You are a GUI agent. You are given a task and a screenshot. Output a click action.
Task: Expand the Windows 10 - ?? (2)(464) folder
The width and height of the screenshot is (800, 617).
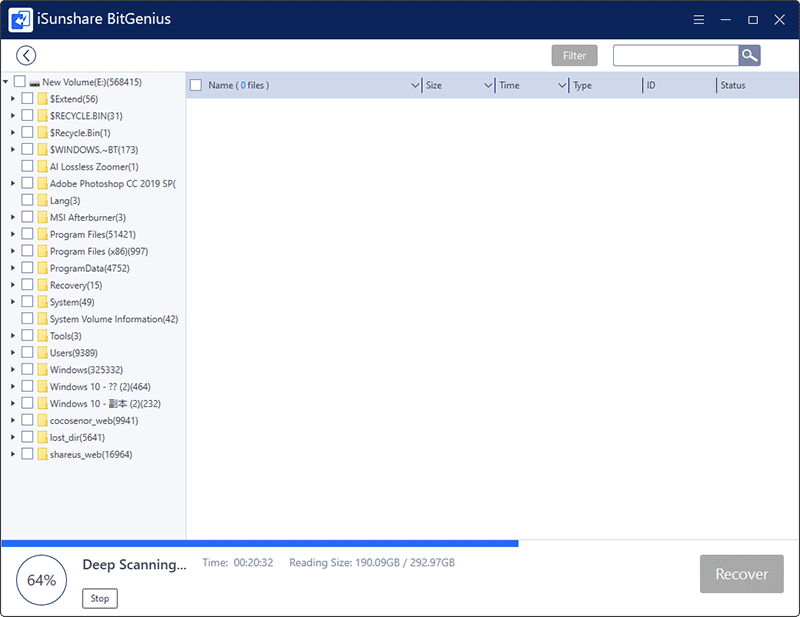13,386
